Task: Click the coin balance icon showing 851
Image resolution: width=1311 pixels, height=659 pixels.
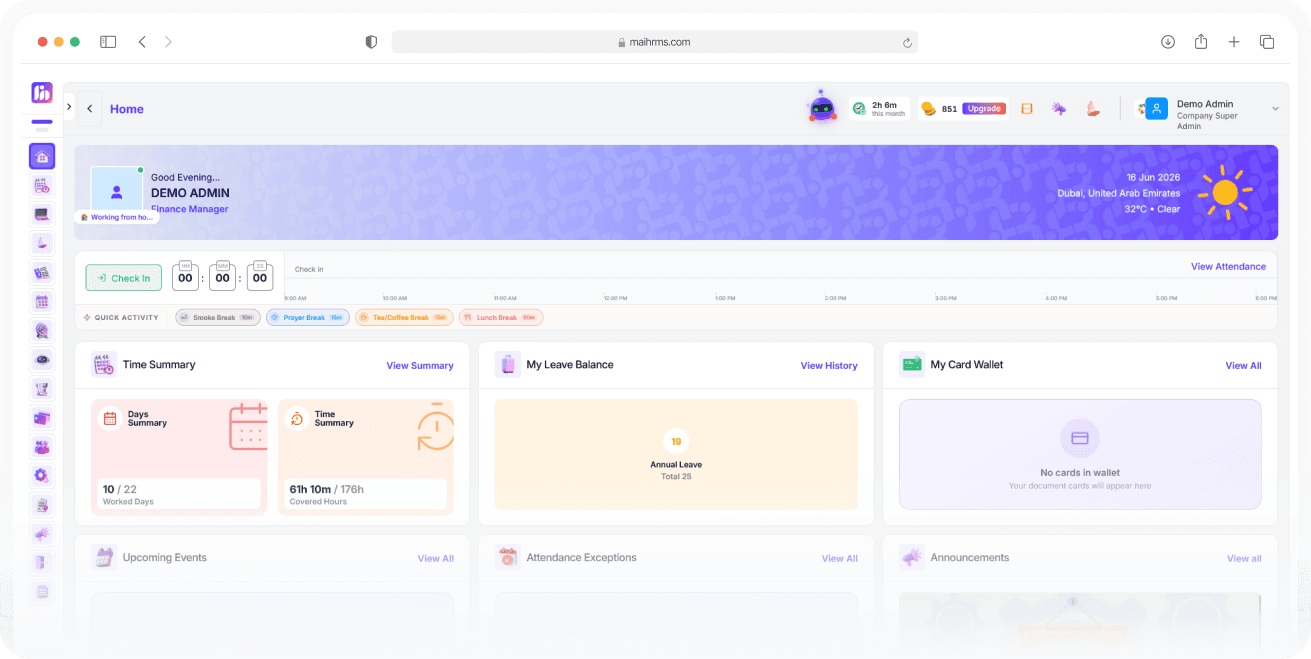Action: [928, 108]
